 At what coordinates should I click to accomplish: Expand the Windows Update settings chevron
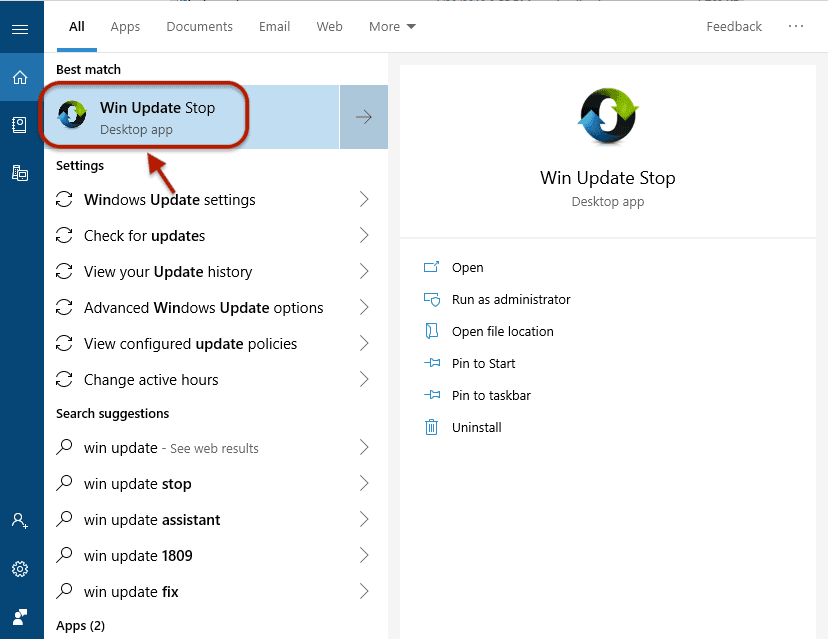(x=364, y=199)
